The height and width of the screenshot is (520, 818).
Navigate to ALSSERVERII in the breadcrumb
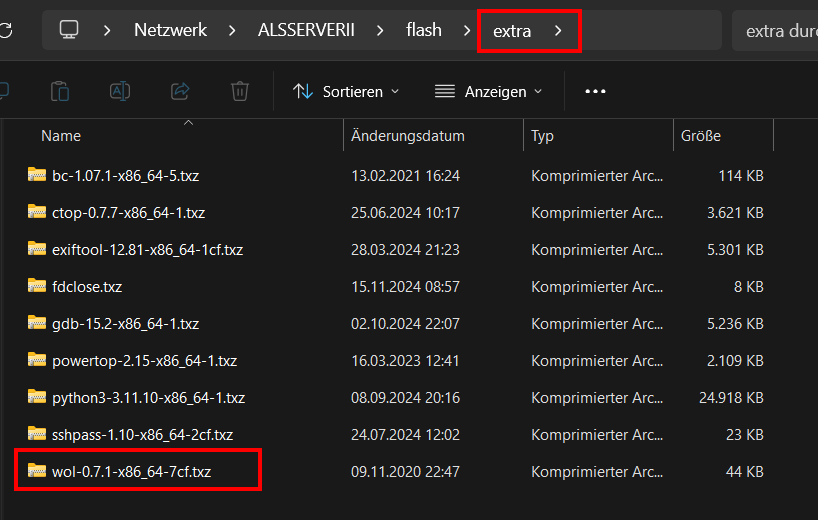point(306,30)
